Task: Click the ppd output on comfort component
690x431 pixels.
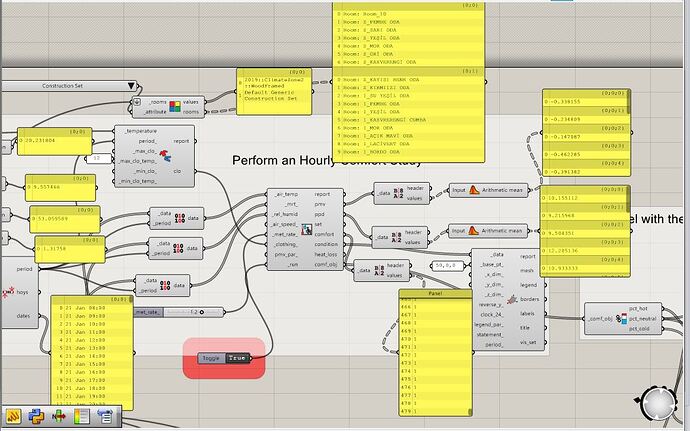Action: click(x=319, y=214)
